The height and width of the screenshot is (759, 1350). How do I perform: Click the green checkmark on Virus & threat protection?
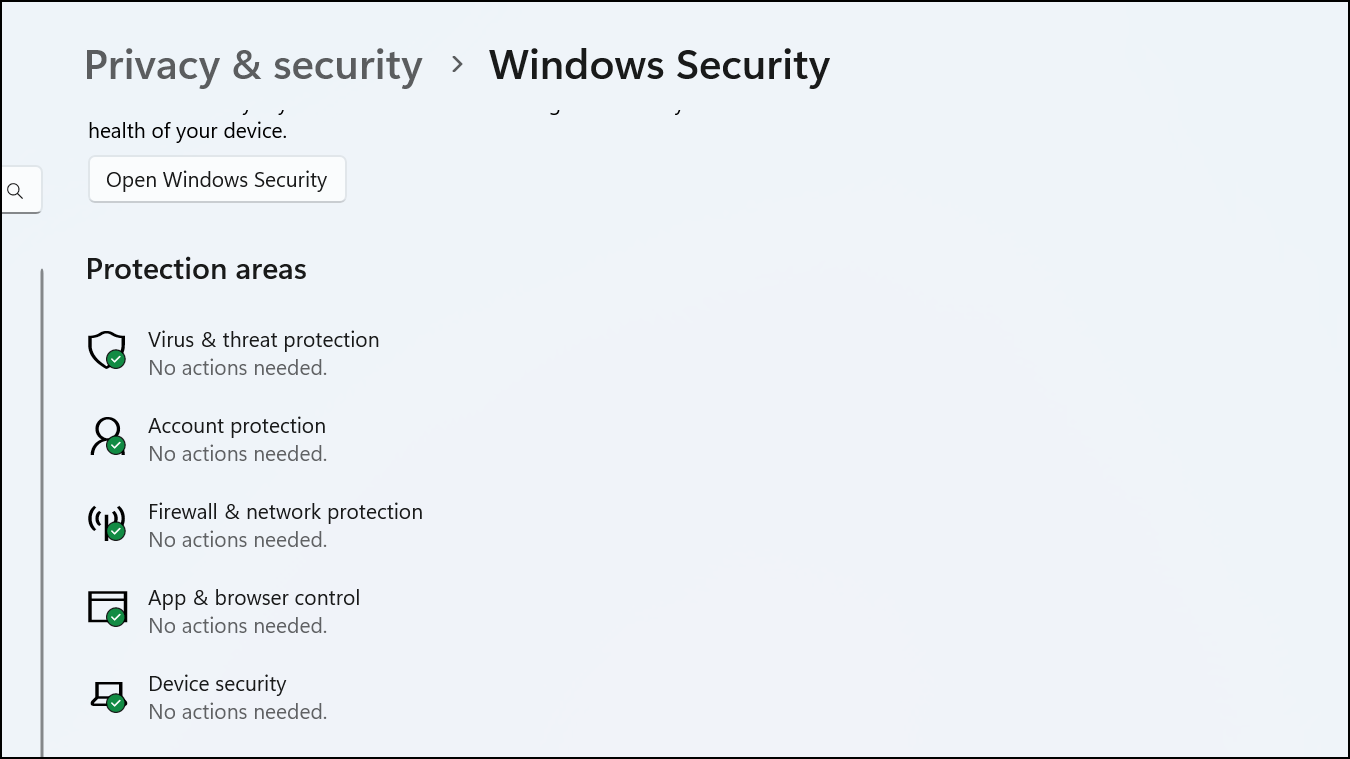click(x=115, y=359)
